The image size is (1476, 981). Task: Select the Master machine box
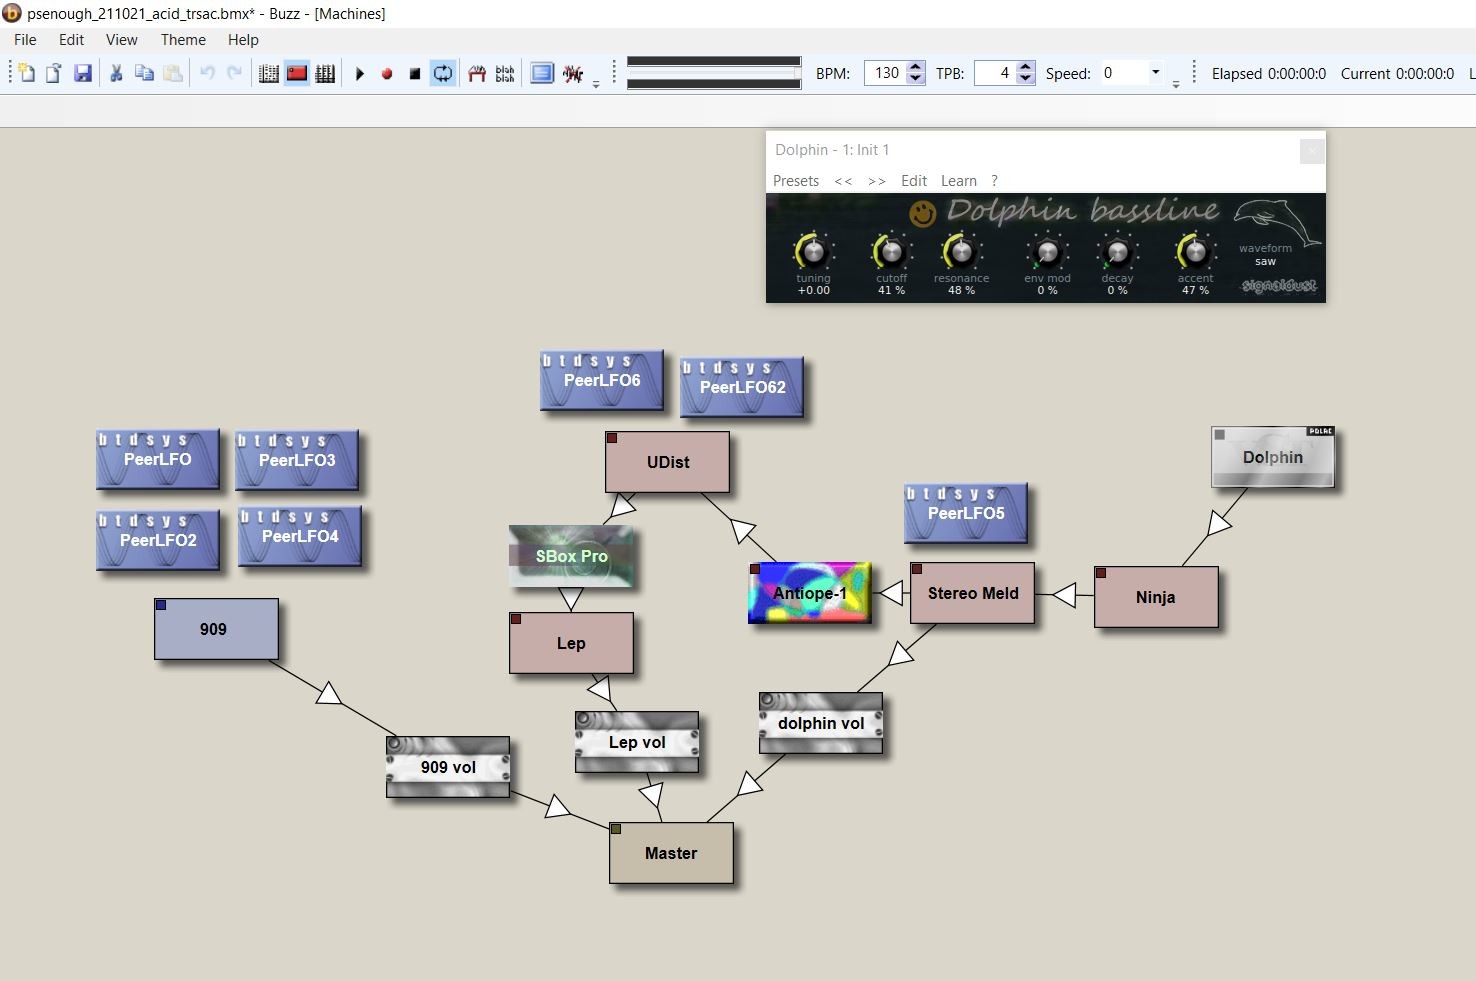[671, 853]
